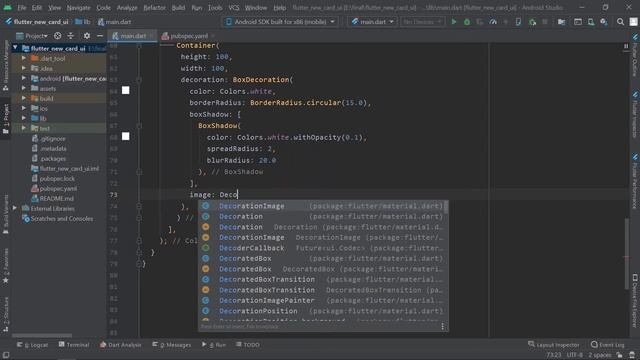The height and width of the screenshot is (360, 640).
Task: Open the Build Variants tool window
Action: [5, 214]
